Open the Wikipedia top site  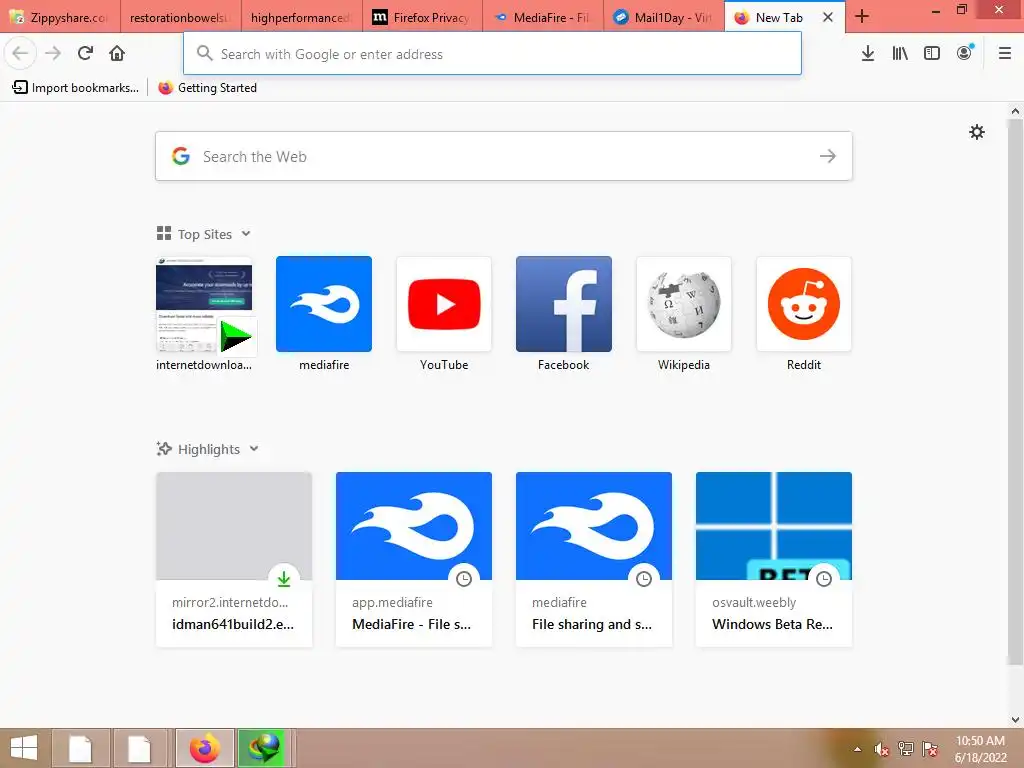click(x=684, y=314)
